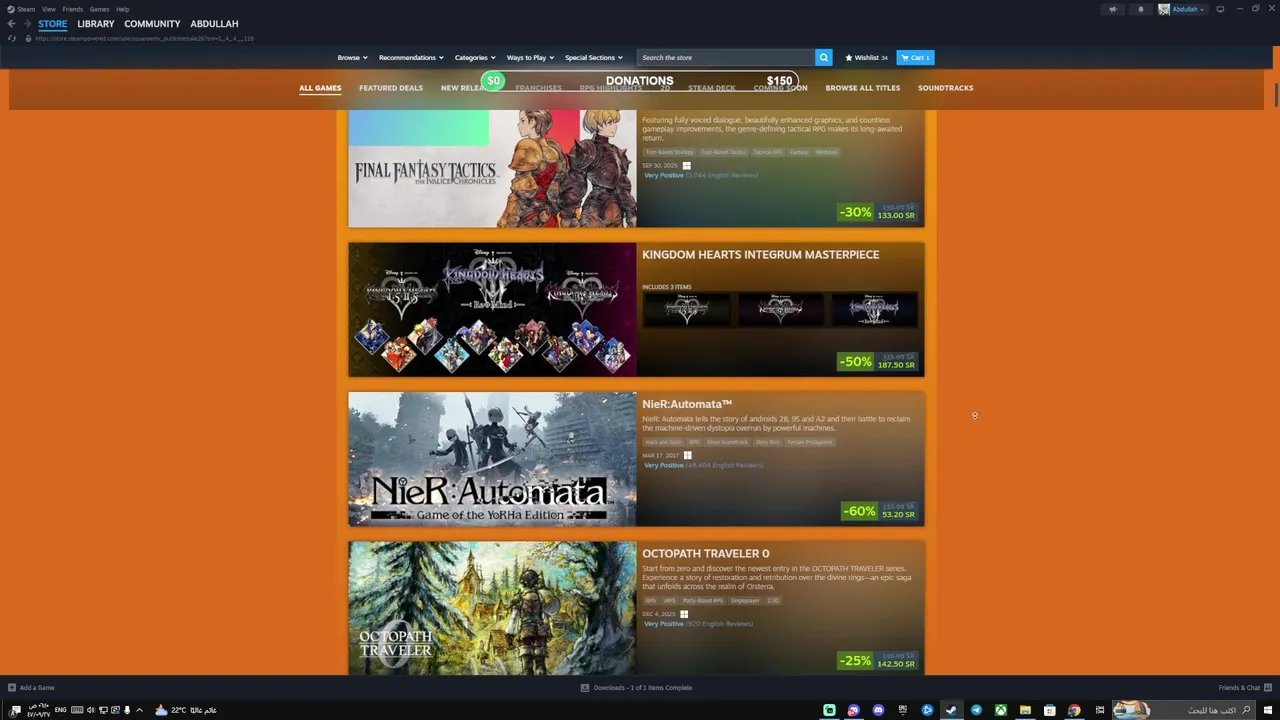This screenshot has width=1280, height=720.
Task: Click the Final Fantasy Tactics -30% price
Action: coord(878,212)
